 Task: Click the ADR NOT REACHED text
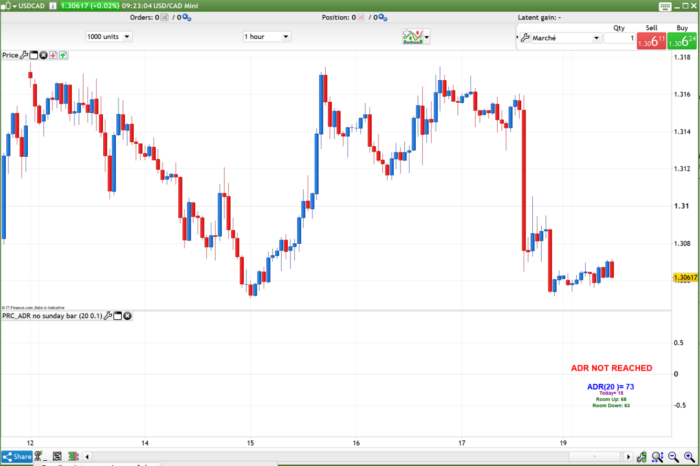pyautogui.click(x=612, y=368)
